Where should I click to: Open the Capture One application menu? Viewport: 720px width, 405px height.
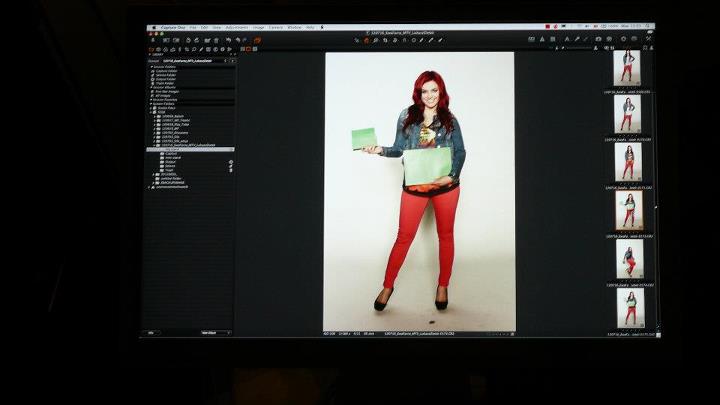tap(173, 28)
